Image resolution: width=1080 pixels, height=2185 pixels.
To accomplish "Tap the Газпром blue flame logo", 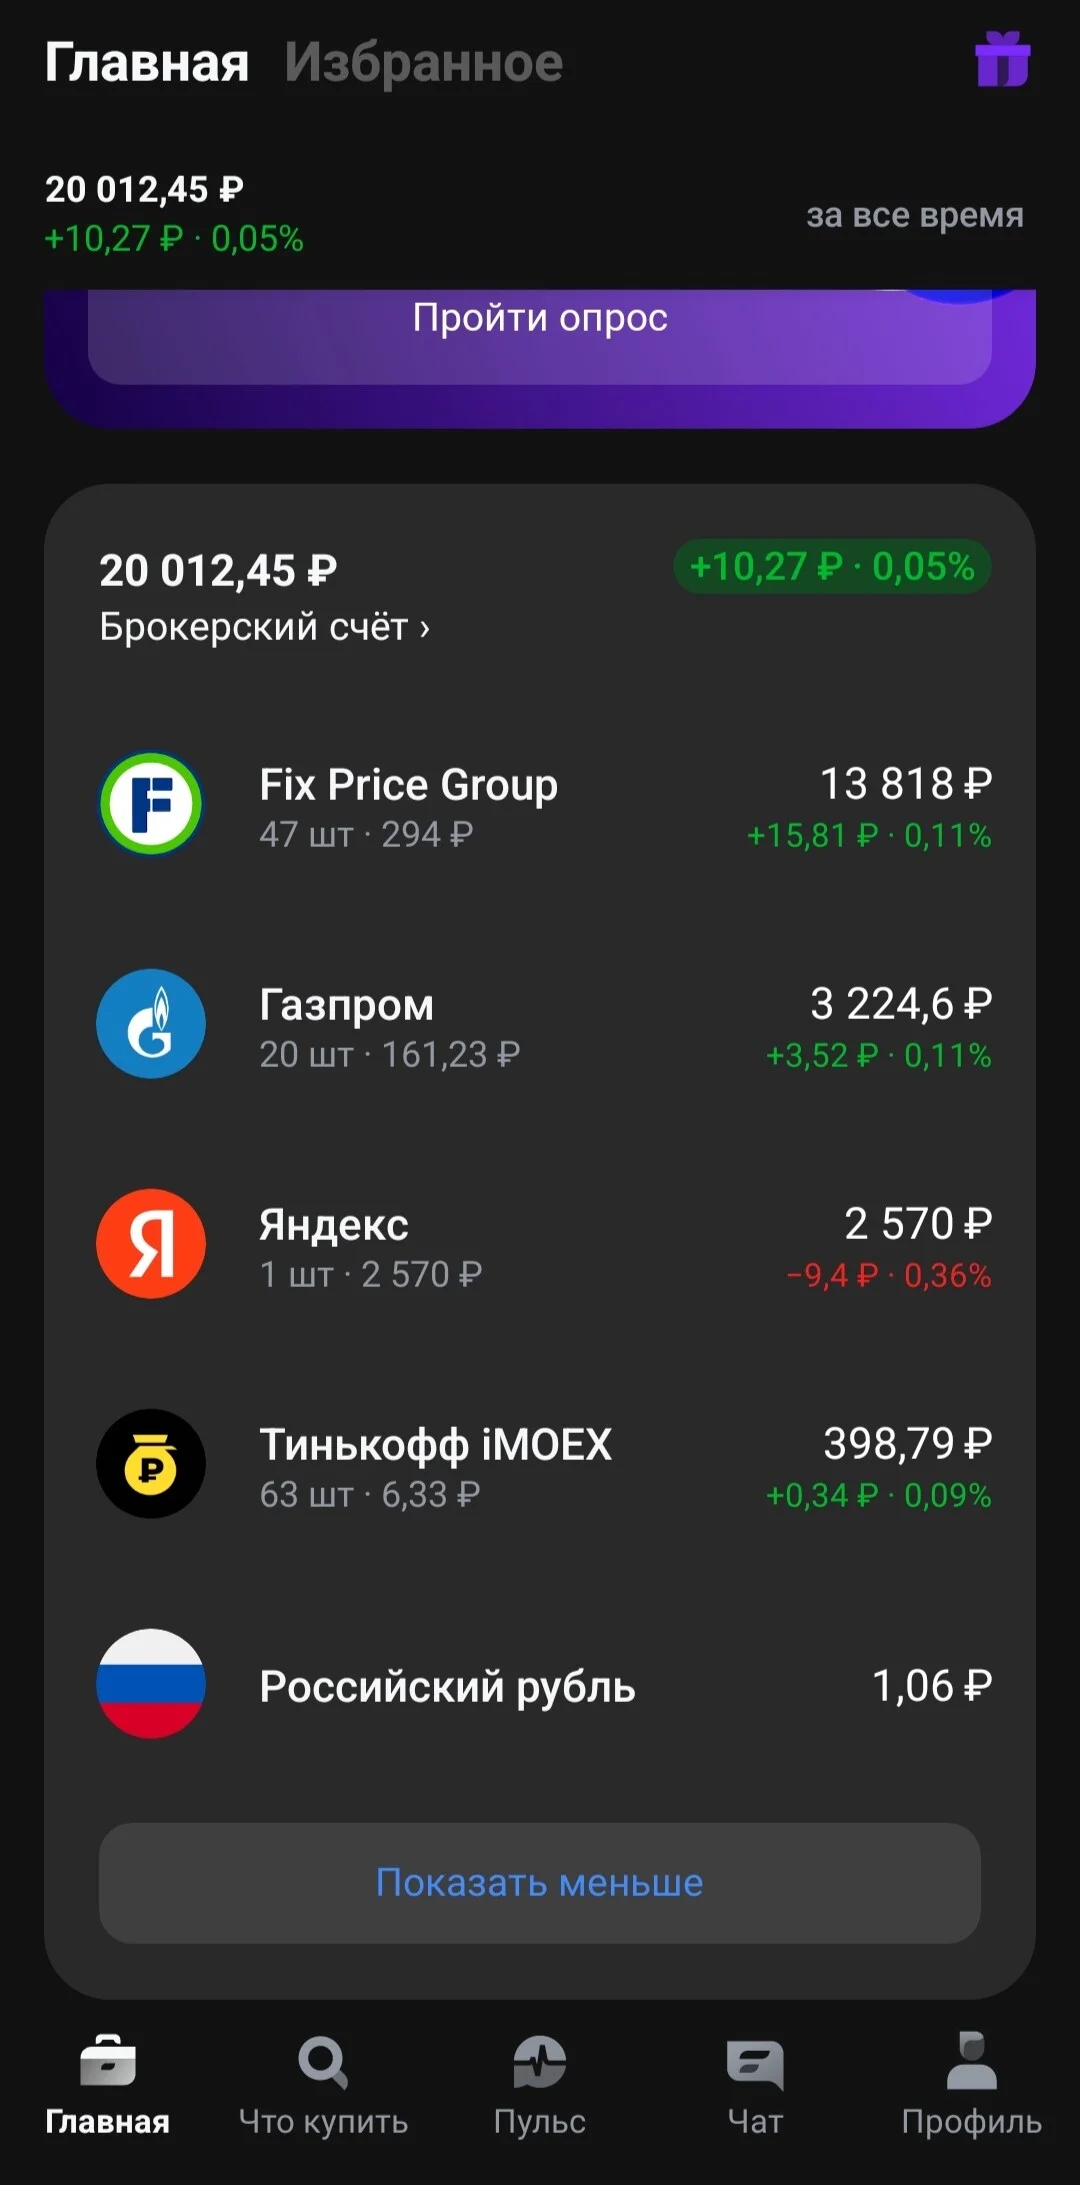I will 151,1024.
